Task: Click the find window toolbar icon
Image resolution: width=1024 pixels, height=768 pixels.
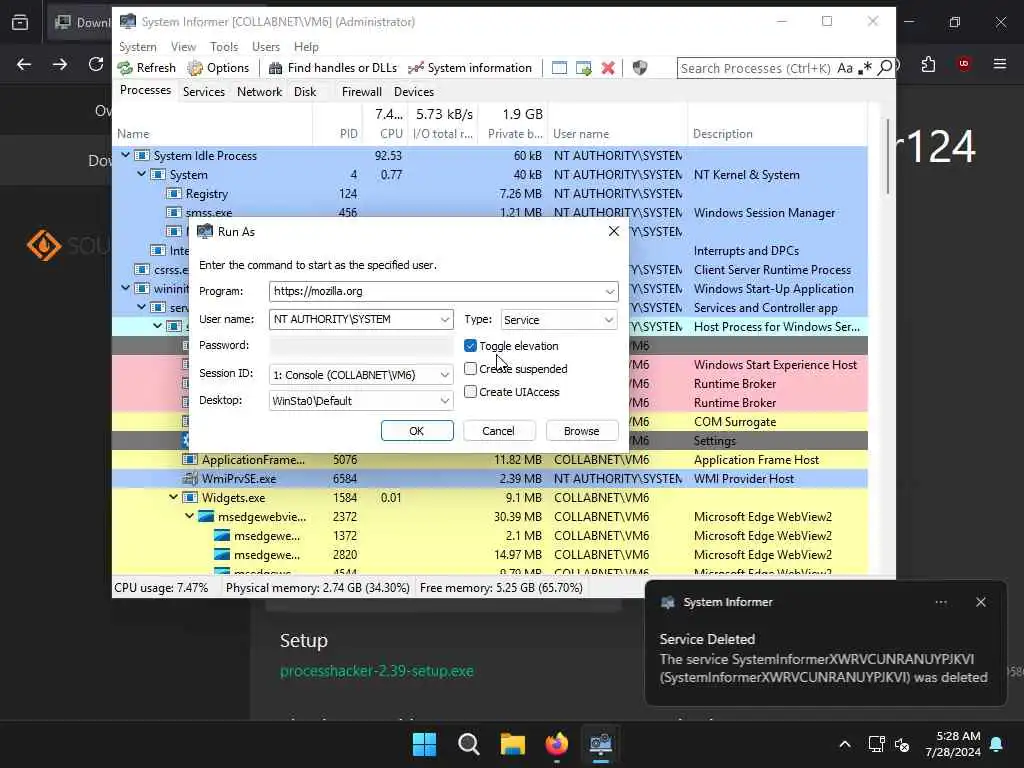Action: (x=559, y=68)
